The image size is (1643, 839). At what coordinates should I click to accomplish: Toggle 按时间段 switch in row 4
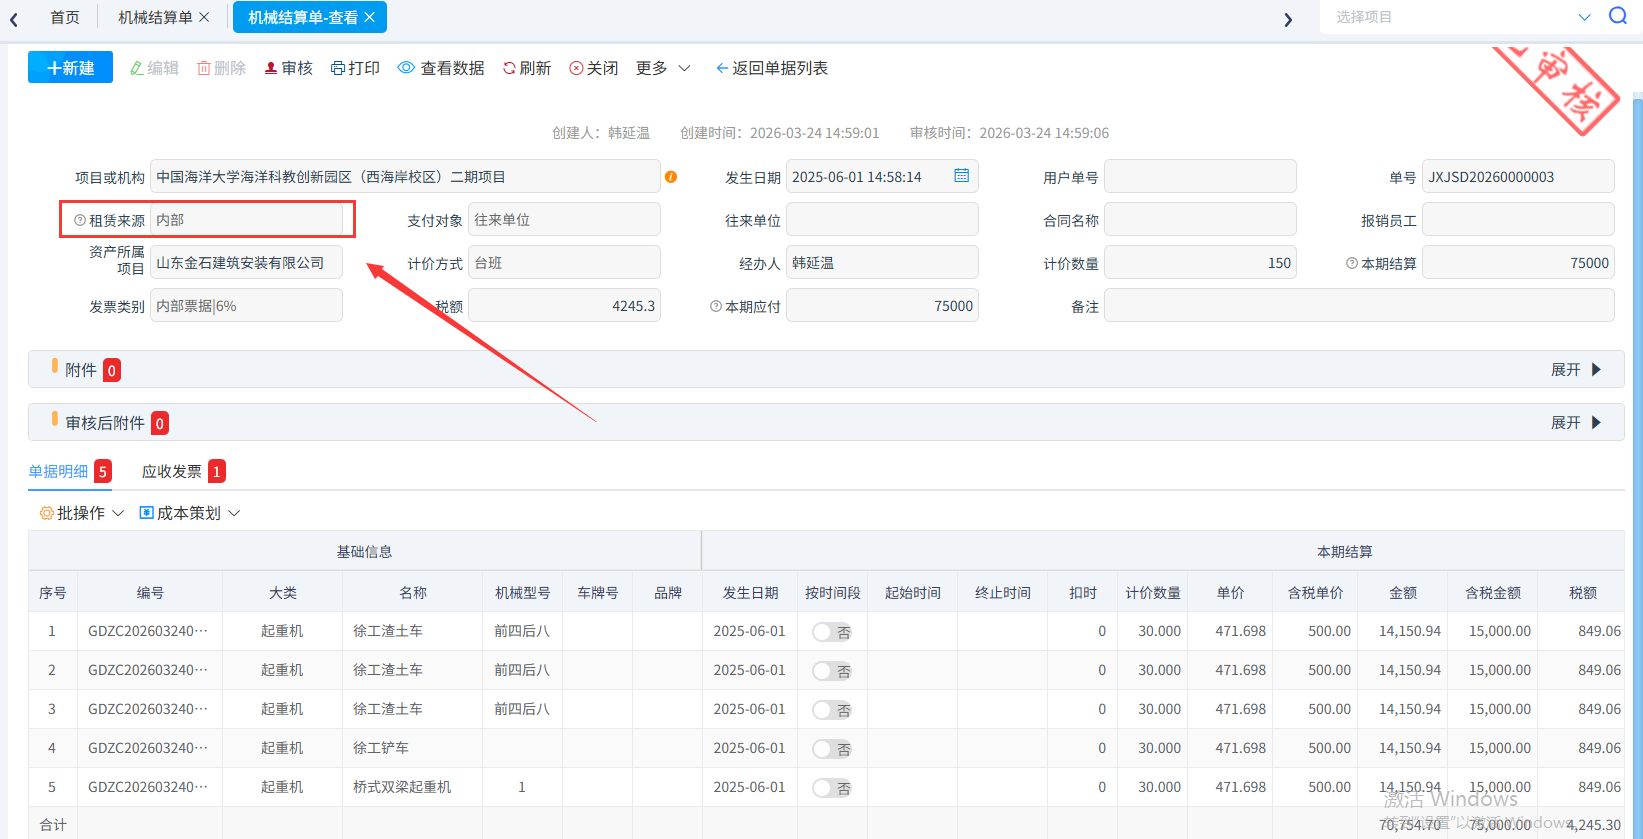(x=832, y=749)
